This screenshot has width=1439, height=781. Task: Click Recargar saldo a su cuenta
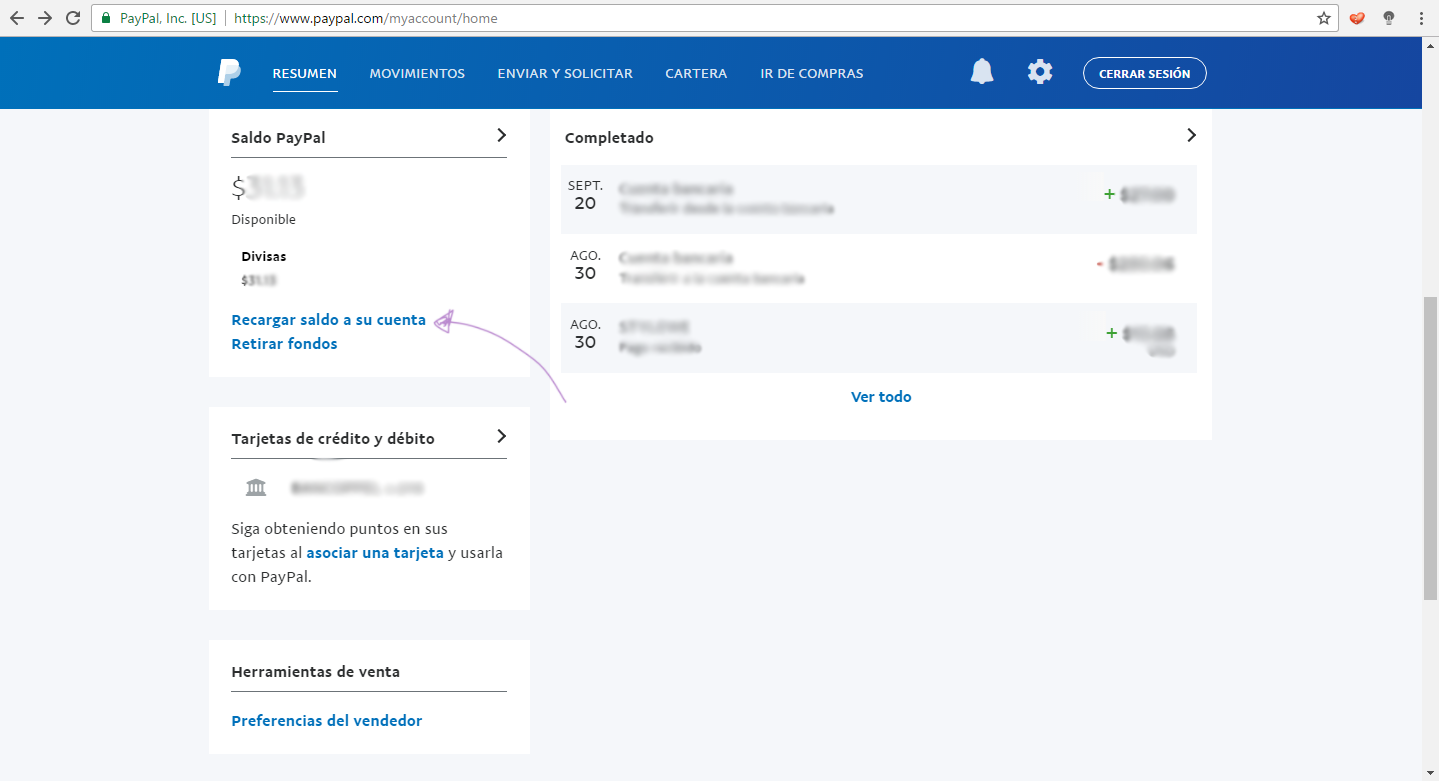(x=329, y=320)
